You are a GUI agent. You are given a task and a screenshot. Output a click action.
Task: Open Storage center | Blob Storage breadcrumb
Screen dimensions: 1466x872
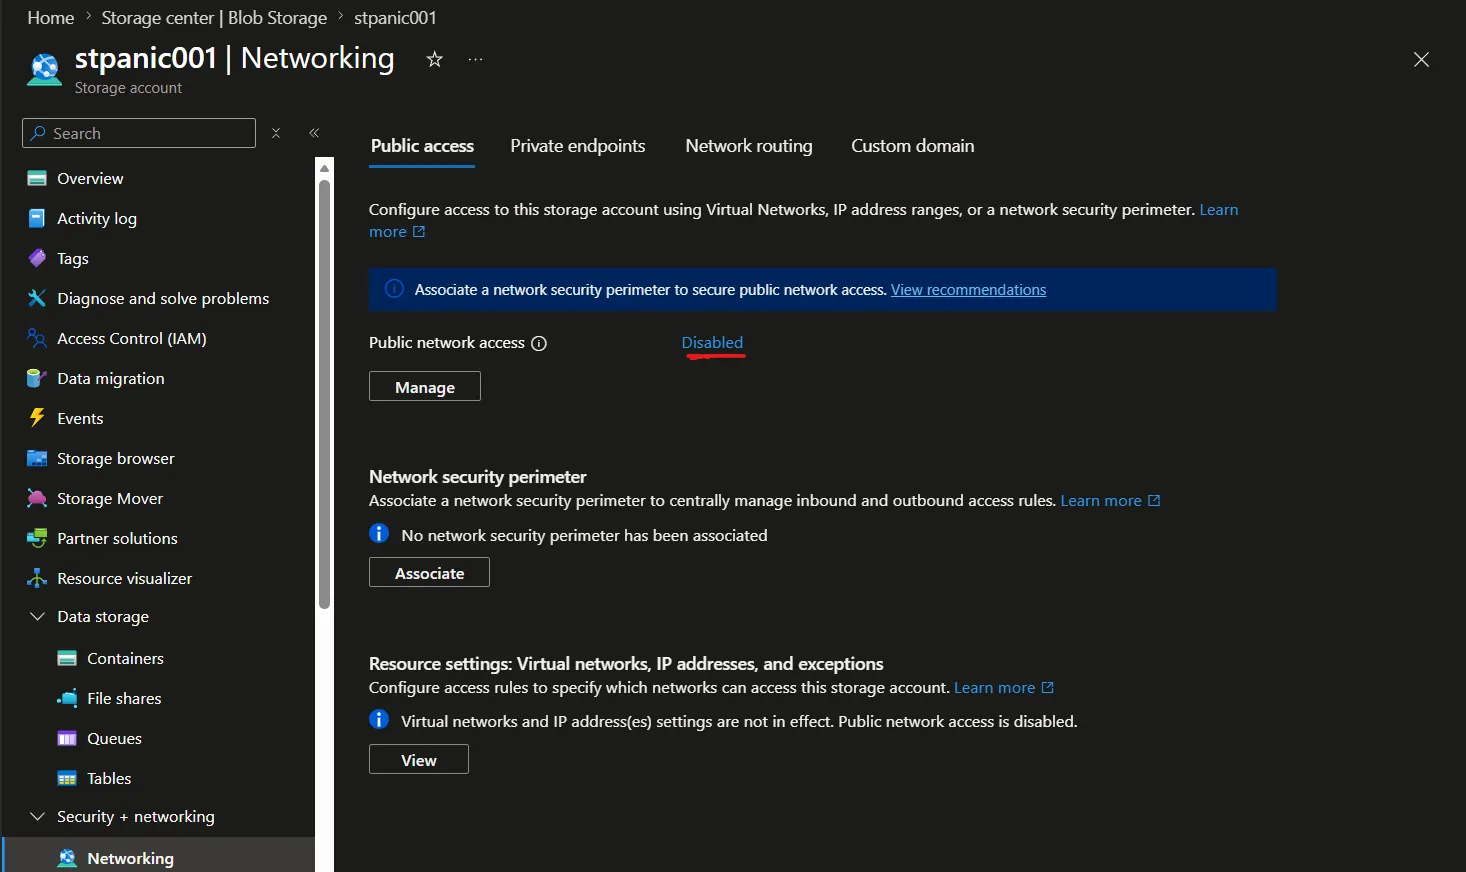tap(214, 18)
